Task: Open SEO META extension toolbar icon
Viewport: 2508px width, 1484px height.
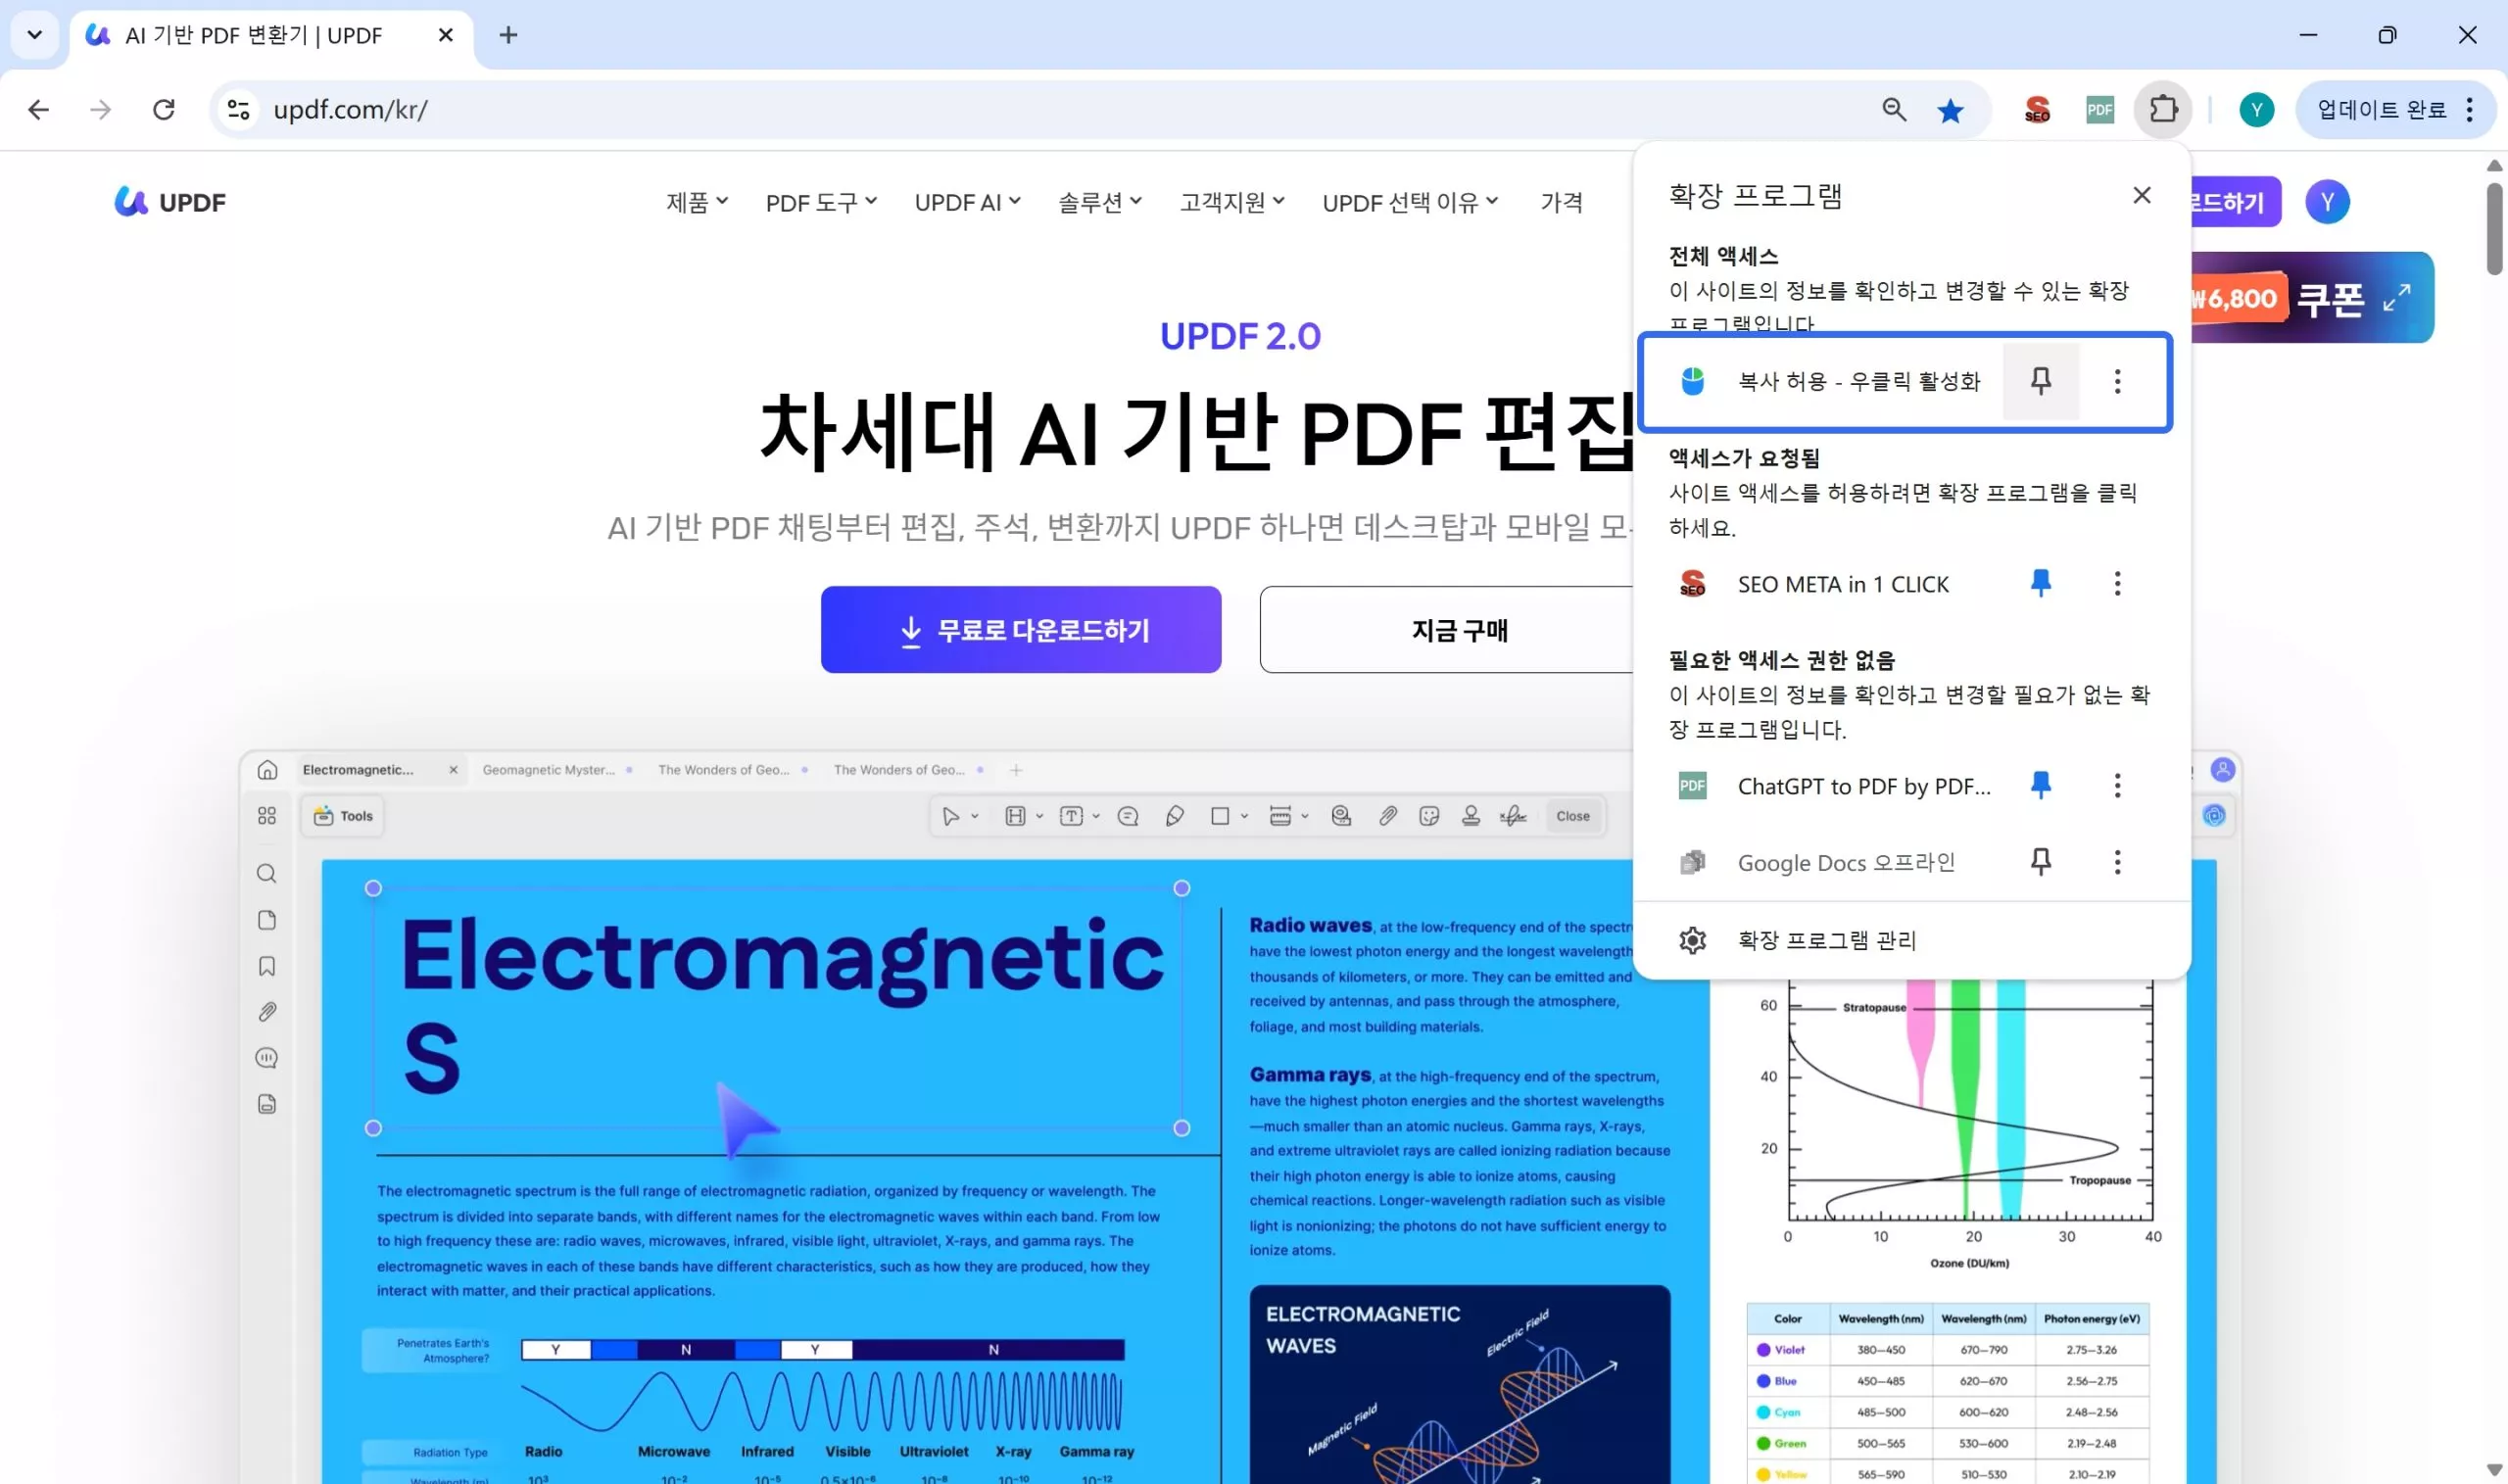Action: click(x=2037, y=109)
